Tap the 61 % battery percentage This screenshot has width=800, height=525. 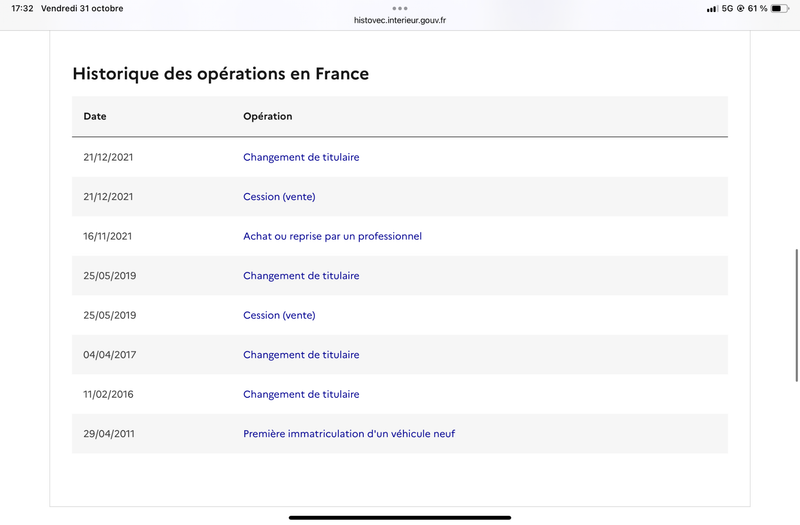[759, 9]
